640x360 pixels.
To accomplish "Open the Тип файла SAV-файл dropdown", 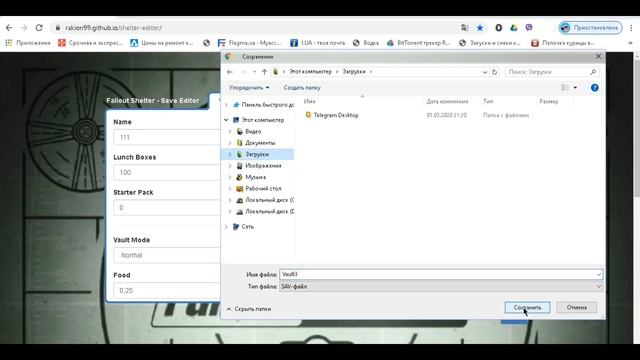I will pos(440,287).
